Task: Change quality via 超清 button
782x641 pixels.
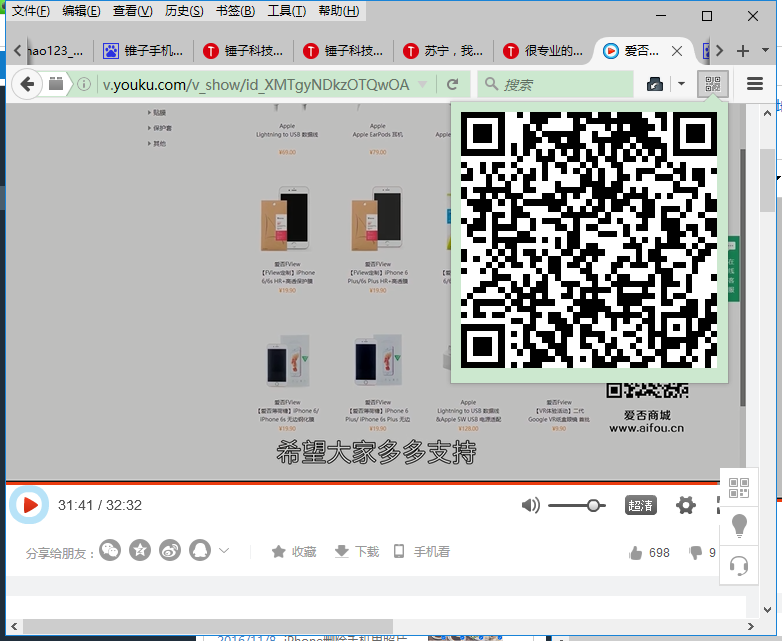Action: point(640,505)
